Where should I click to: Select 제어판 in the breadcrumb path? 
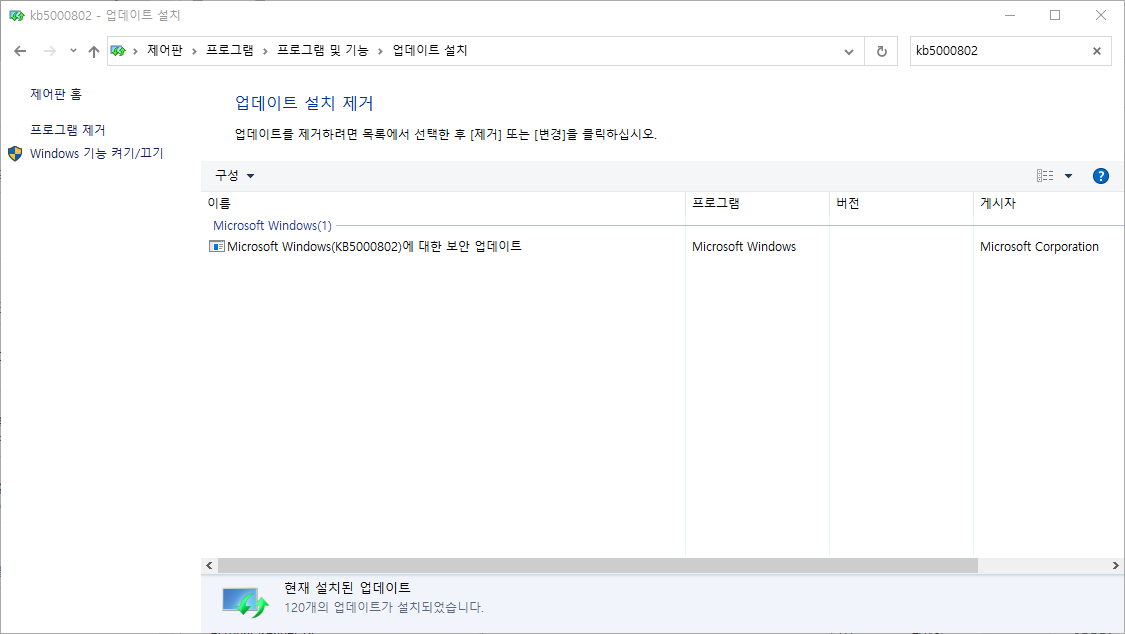click(x=165, y=50)
